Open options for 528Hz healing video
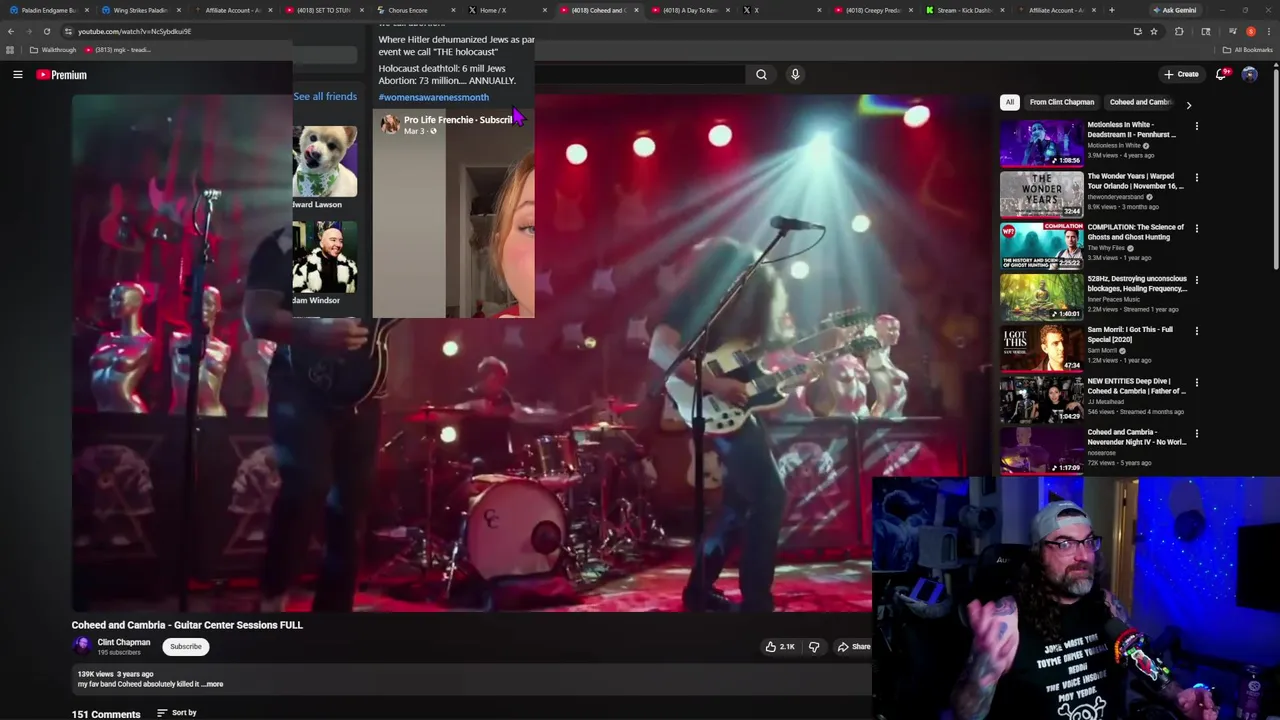The image size is (1280, 720). (1196, 280)
